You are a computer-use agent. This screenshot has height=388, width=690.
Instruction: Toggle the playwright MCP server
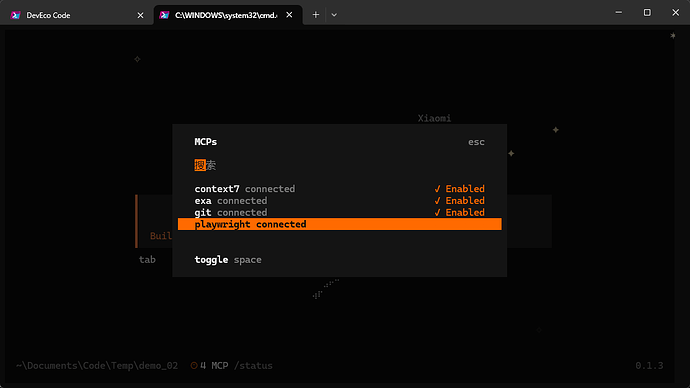point(339,224)
